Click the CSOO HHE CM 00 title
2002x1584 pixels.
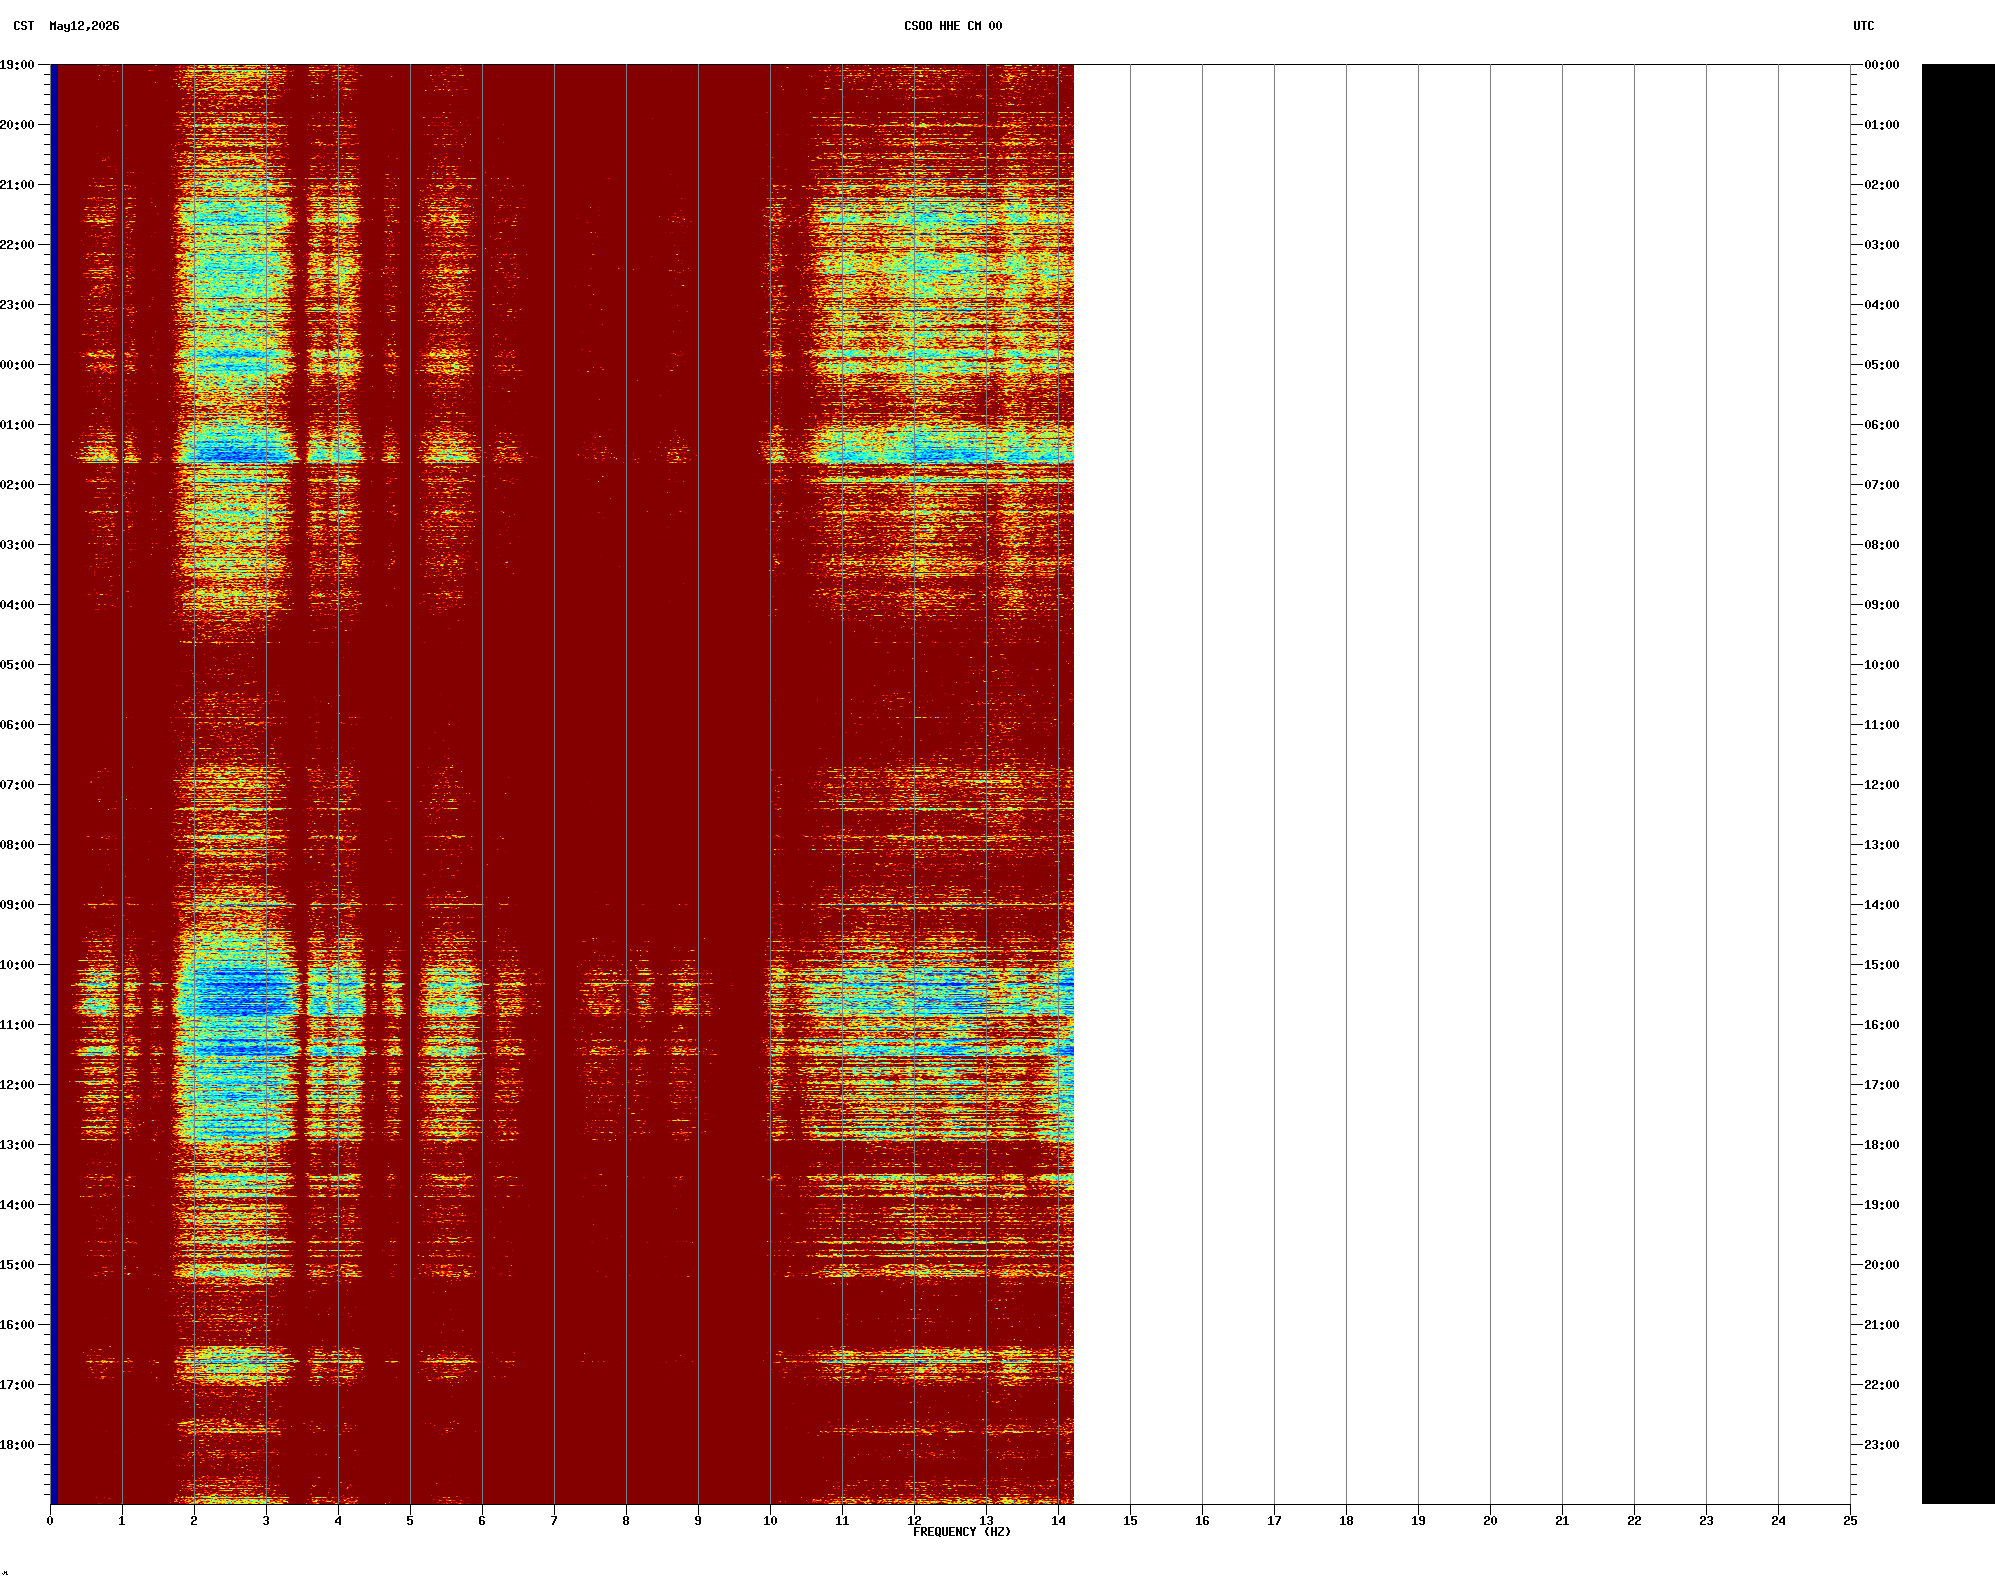pos(952,26)
